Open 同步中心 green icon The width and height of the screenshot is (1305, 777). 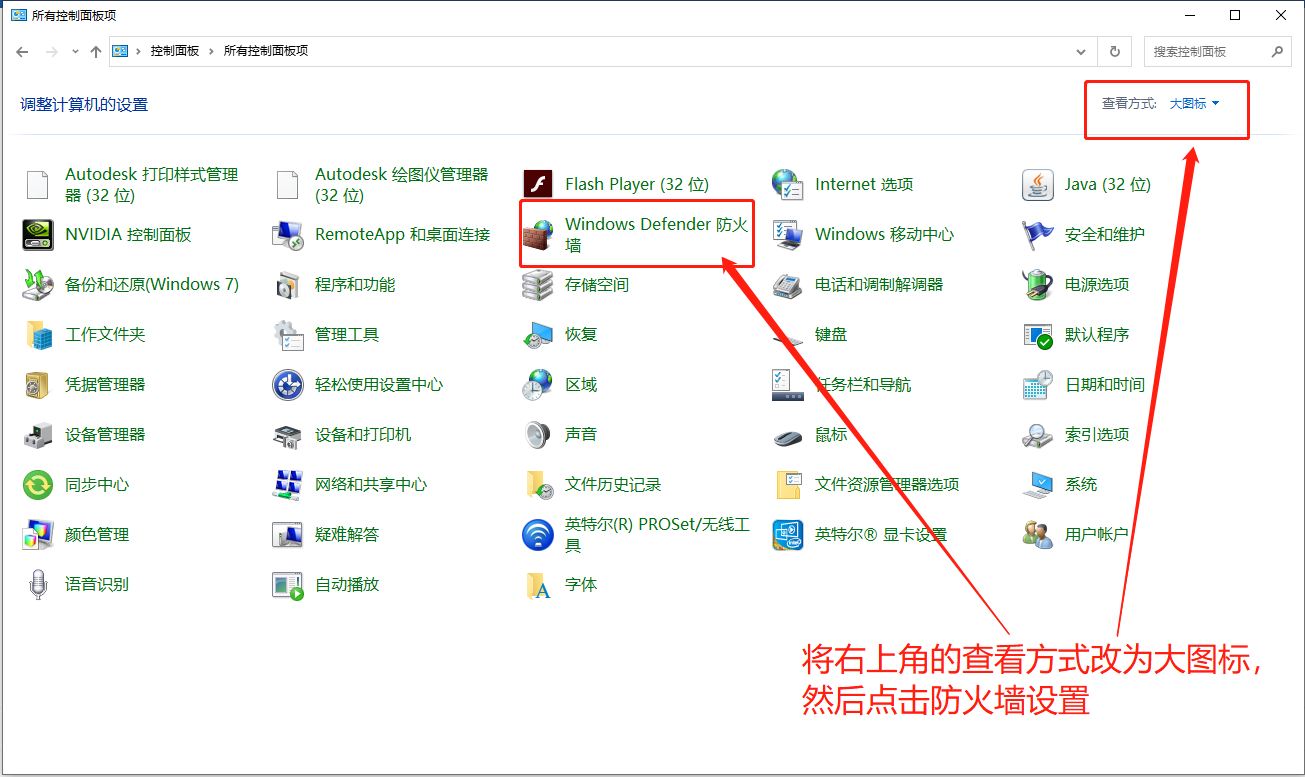[x=37, y=485]
